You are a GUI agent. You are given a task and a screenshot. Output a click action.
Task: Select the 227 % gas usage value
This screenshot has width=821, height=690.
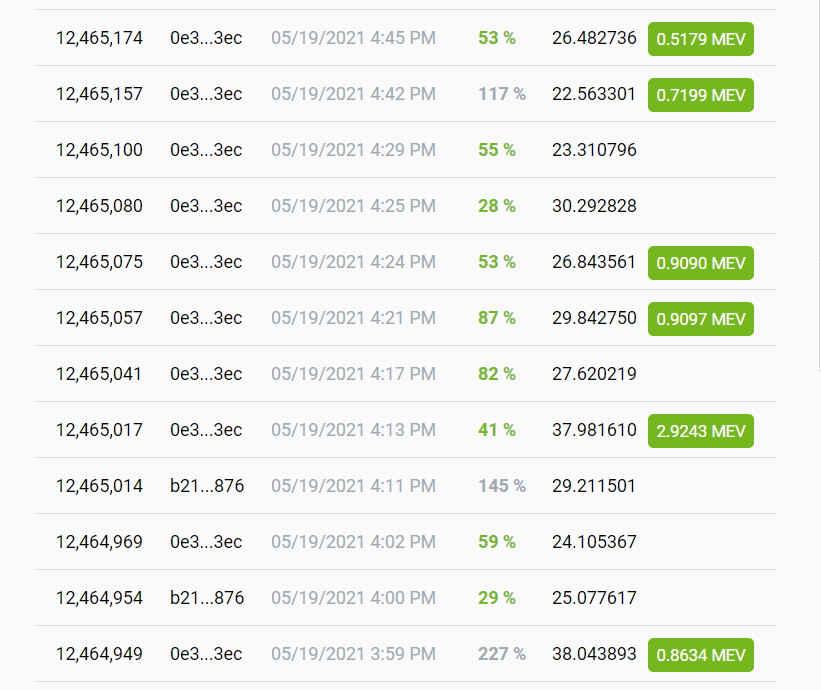(500, 654)
